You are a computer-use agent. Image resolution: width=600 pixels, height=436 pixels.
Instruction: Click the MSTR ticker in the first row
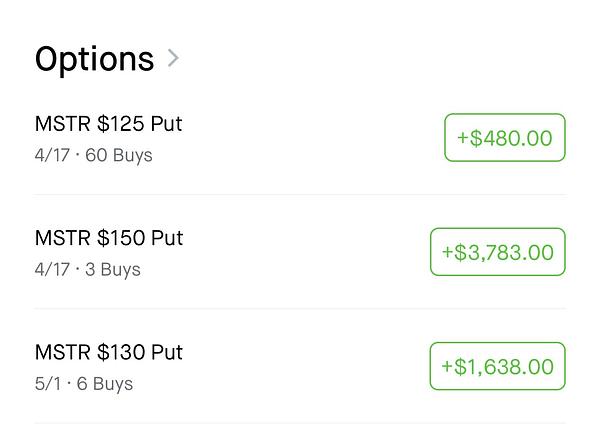coord(62,124)
